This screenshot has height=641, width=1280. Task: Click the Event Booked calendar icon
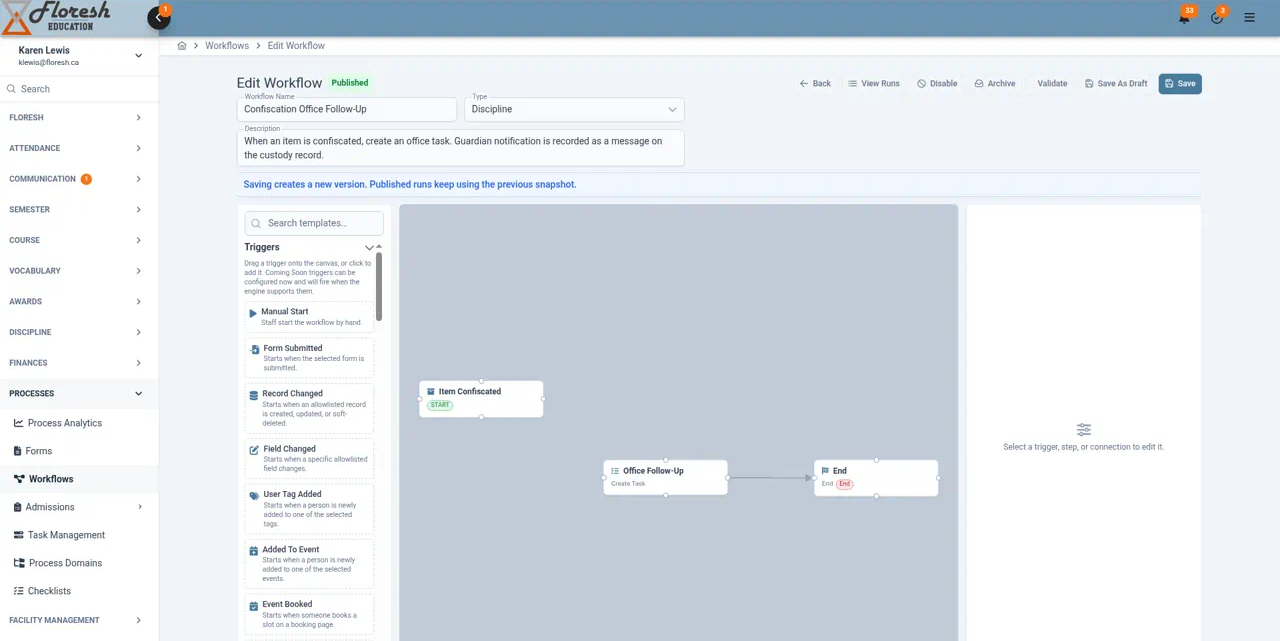point(254,606)
